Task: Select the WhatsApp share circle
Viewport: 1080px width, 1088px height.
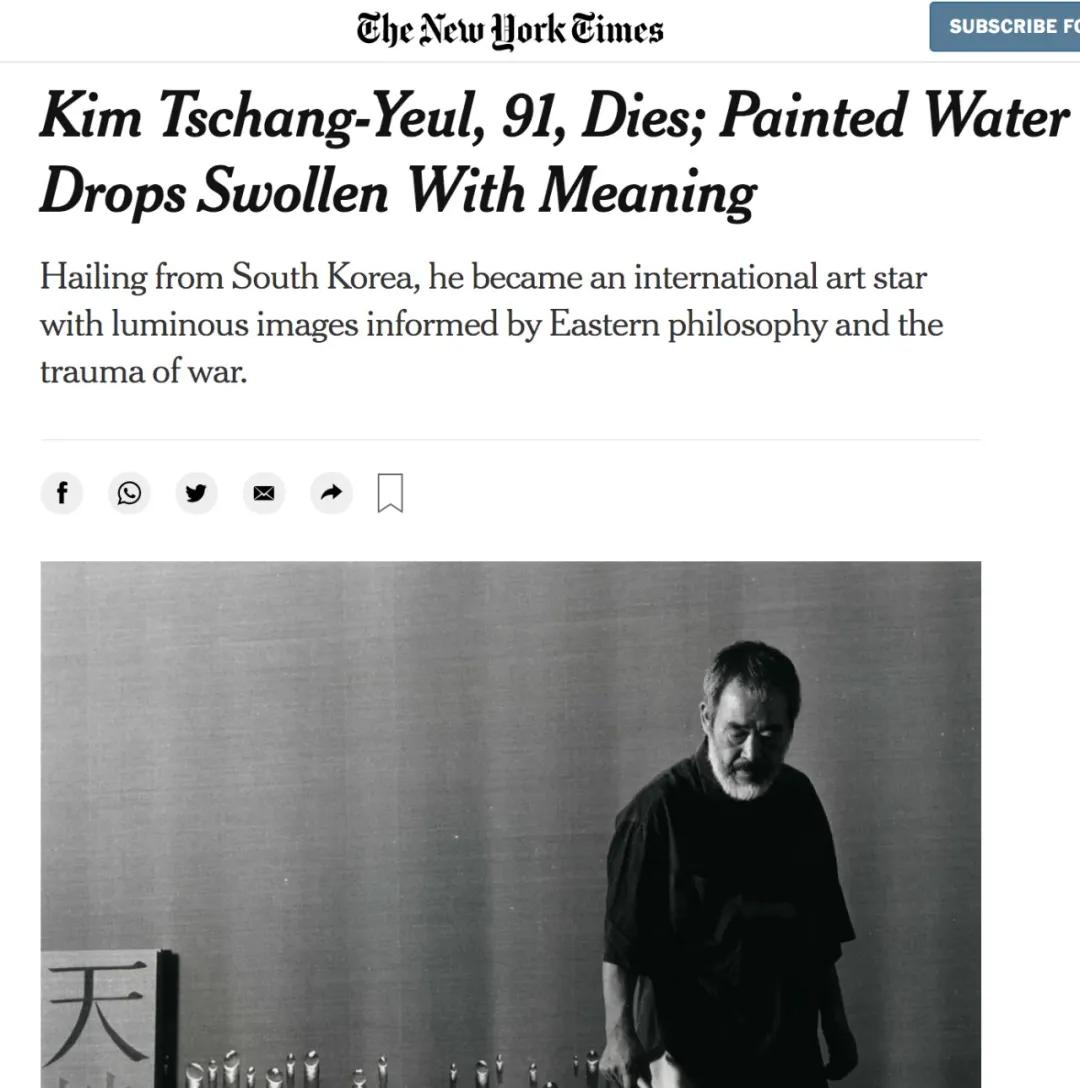Action: tap(129, 493)
